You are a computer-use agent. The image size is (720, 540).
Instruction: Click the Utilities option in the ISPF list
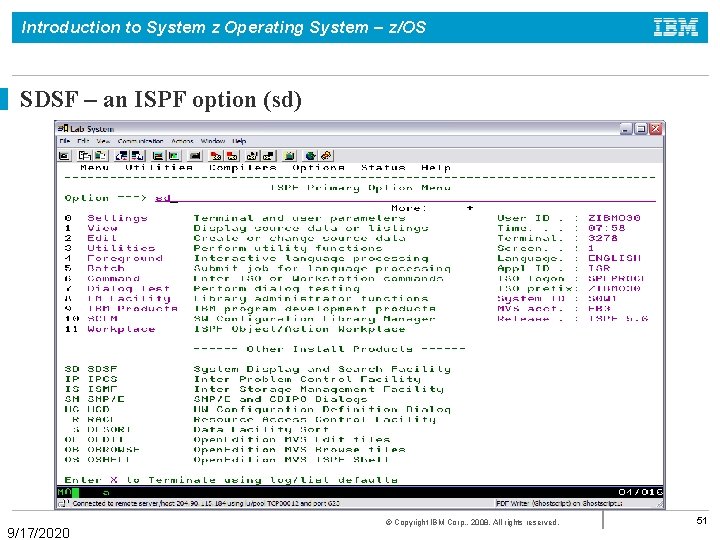click(224, 248)
